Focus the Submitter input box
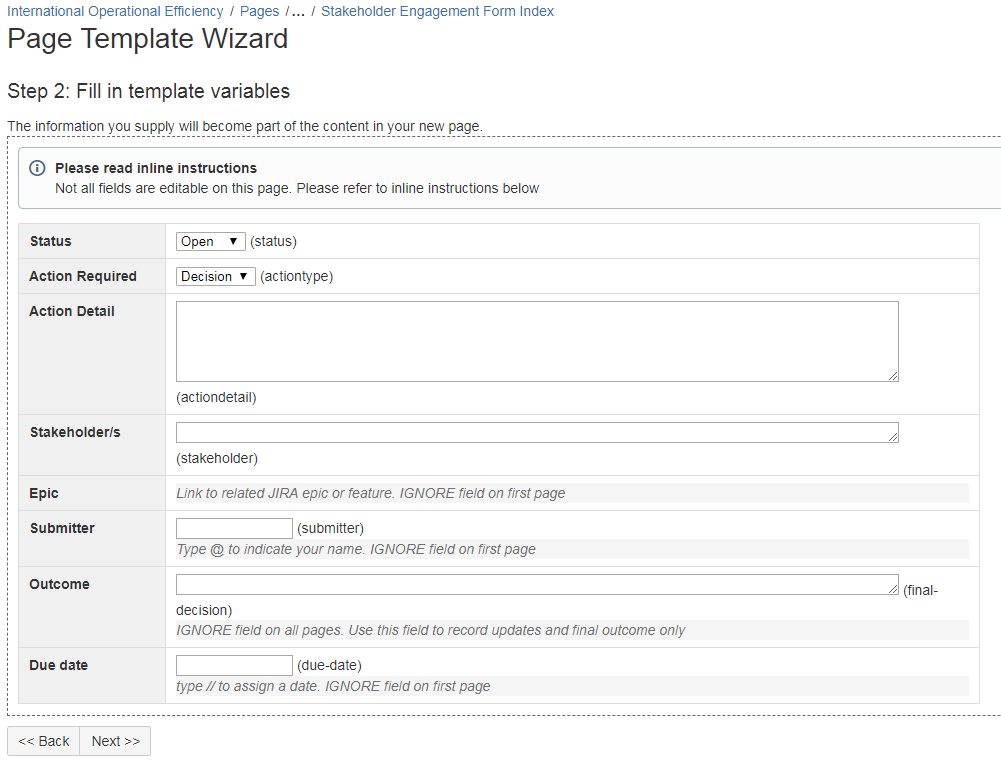Screen dimensions: 1001x764 pyautogui.click(x=234, y=528)
